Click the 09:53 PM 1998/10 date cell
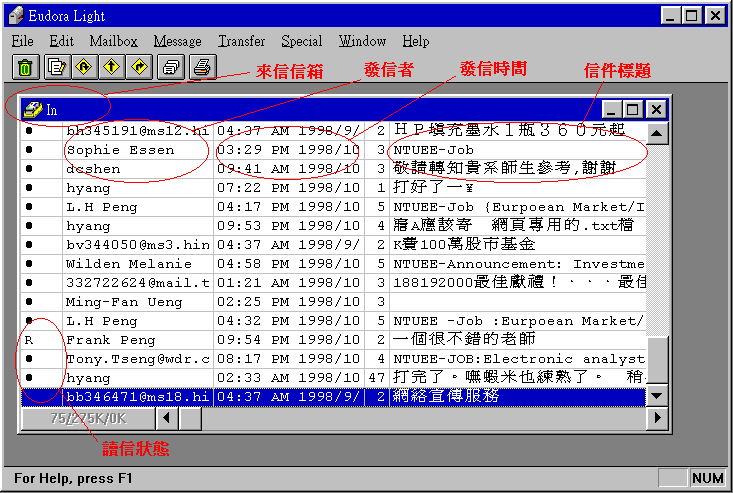The image size is (733, 493). click(288, 226)
